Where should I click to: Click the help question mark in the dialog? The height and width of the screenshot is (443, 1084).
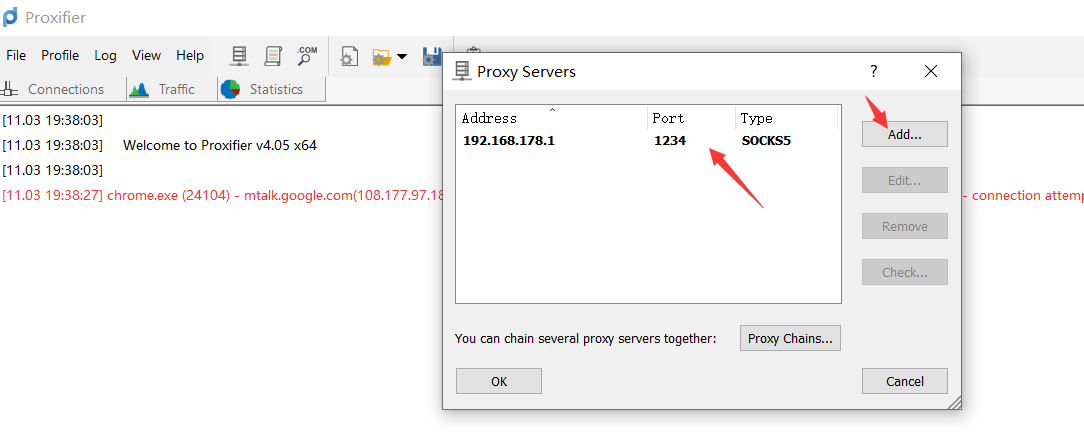coord(874,70)
